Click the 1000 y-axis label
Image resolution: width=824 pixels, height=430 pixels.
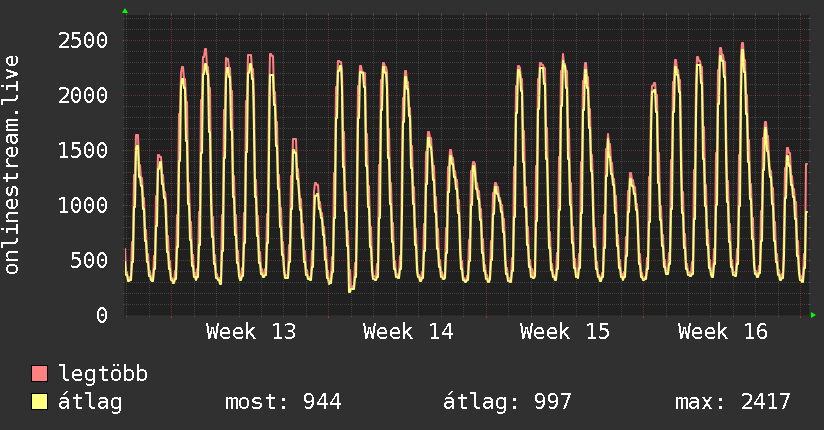83,206
